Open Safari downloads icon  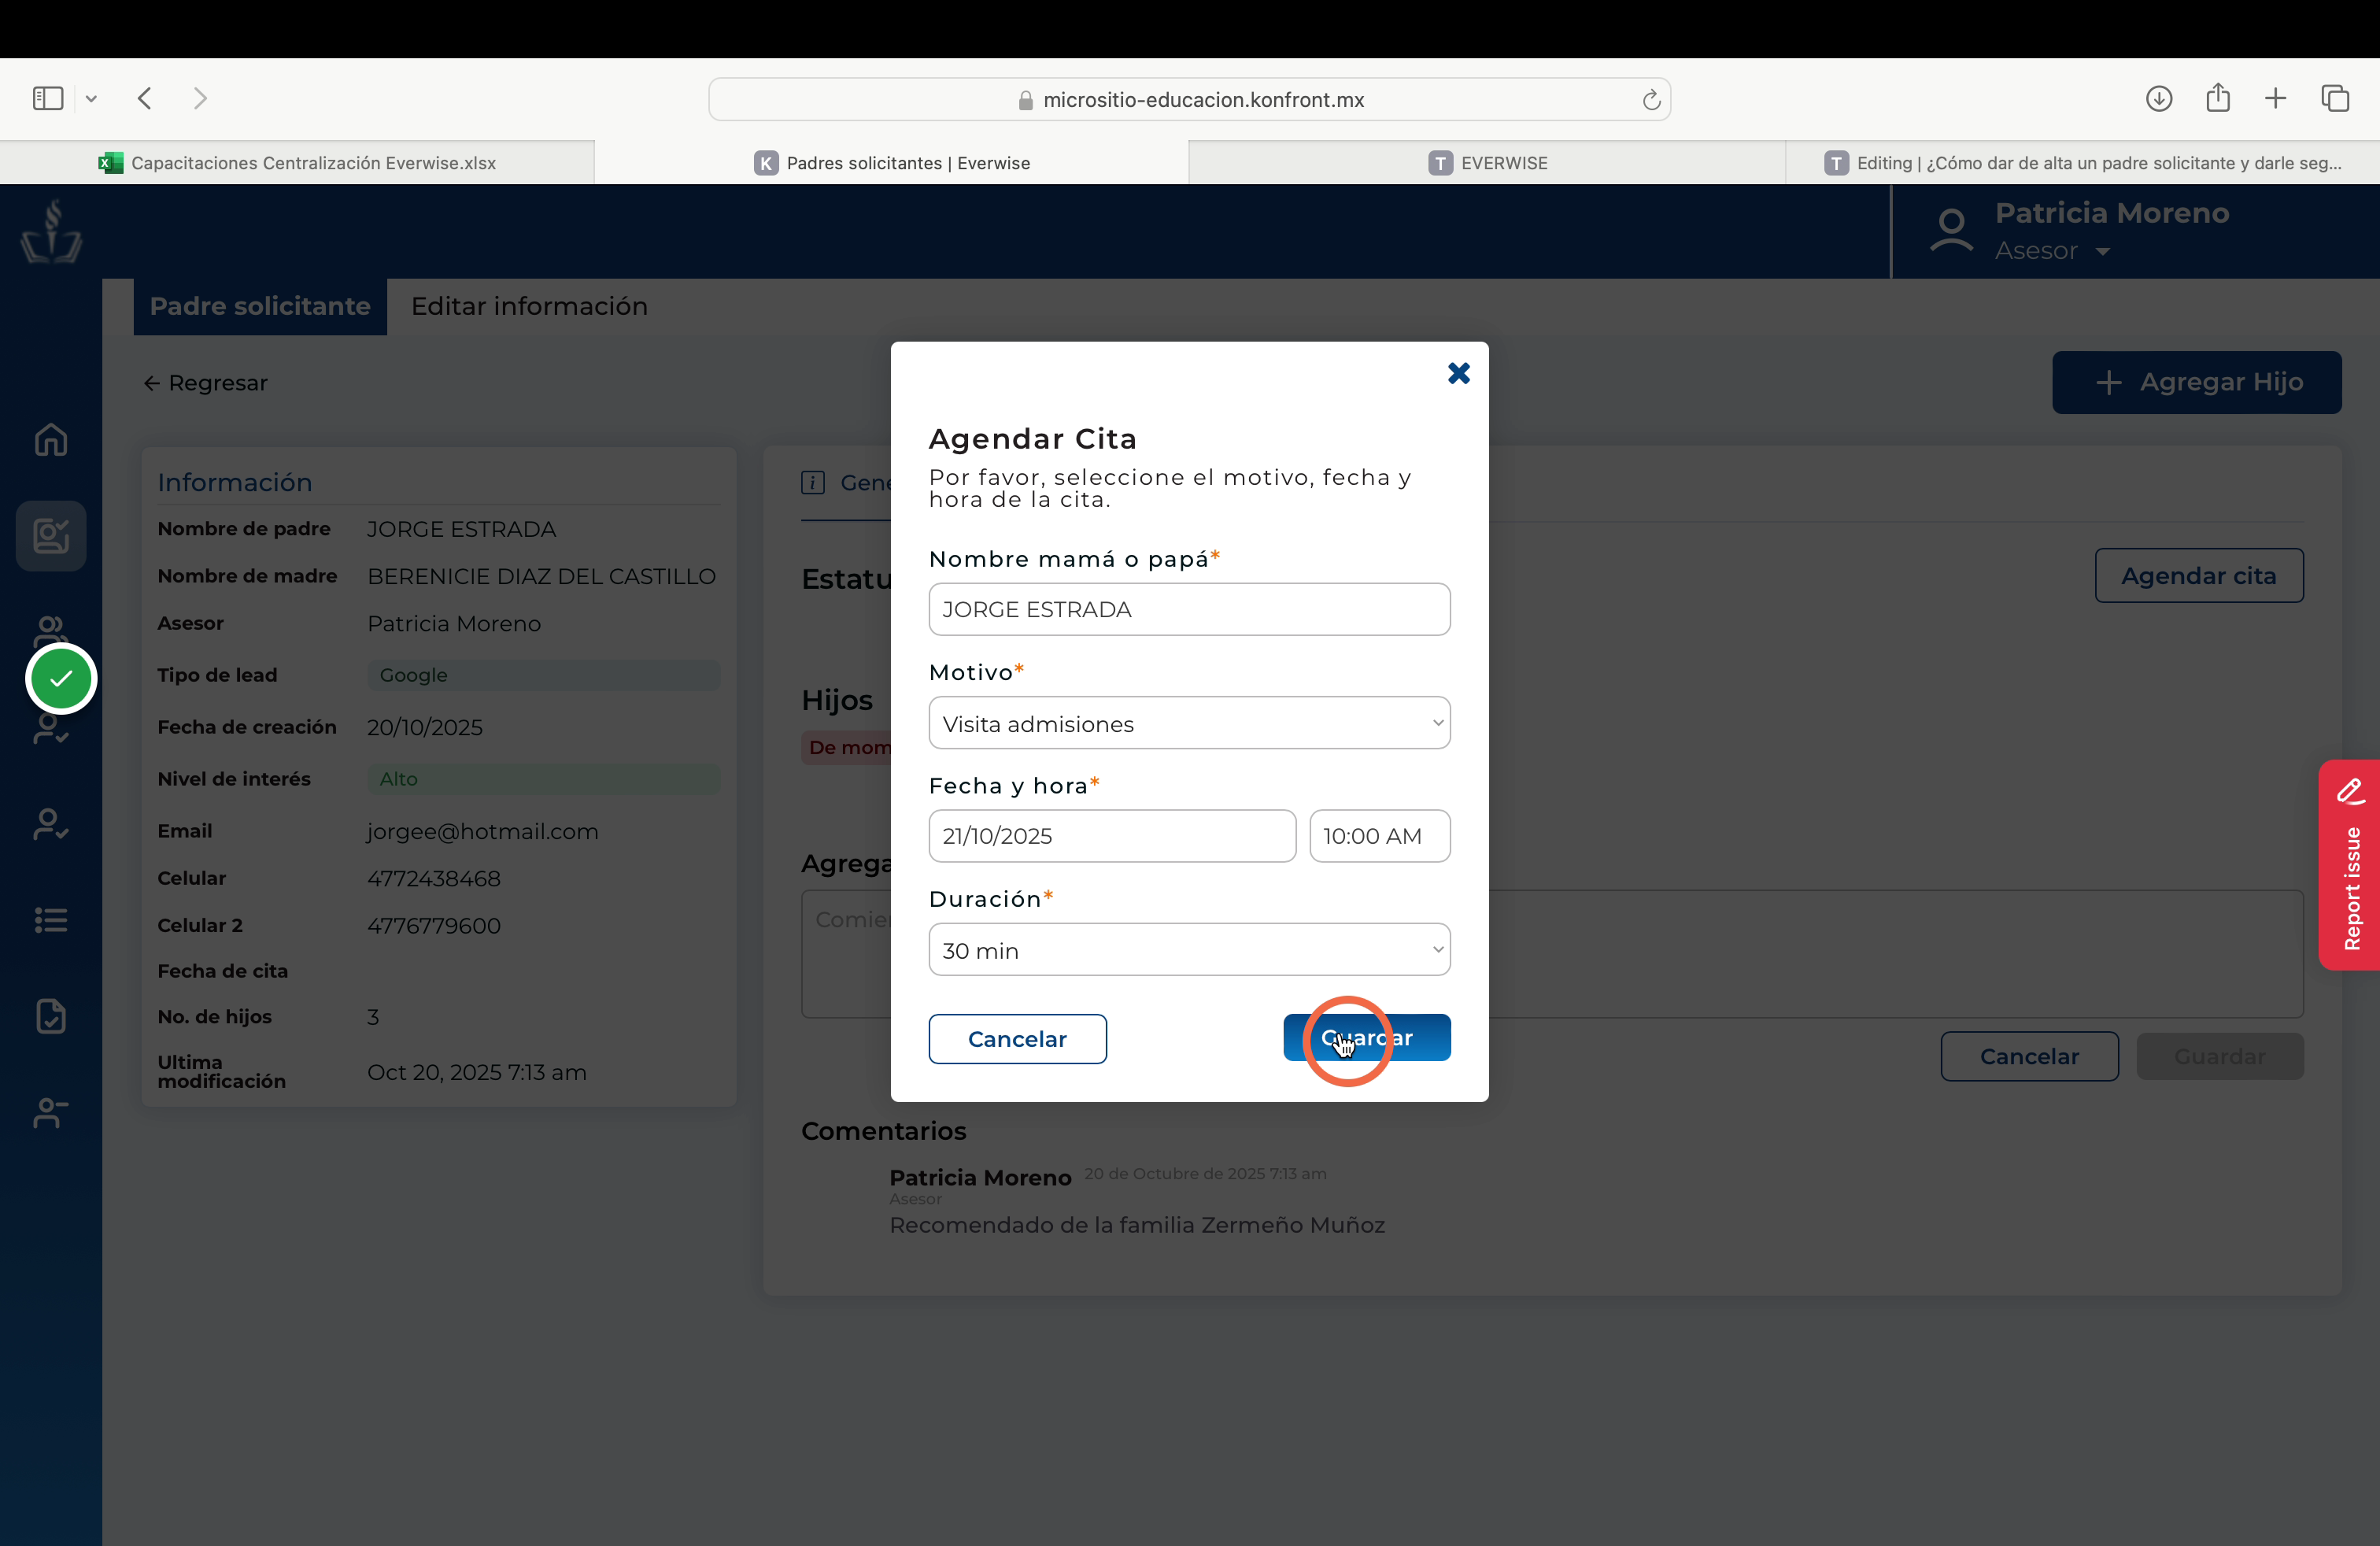click(2158, 98)
